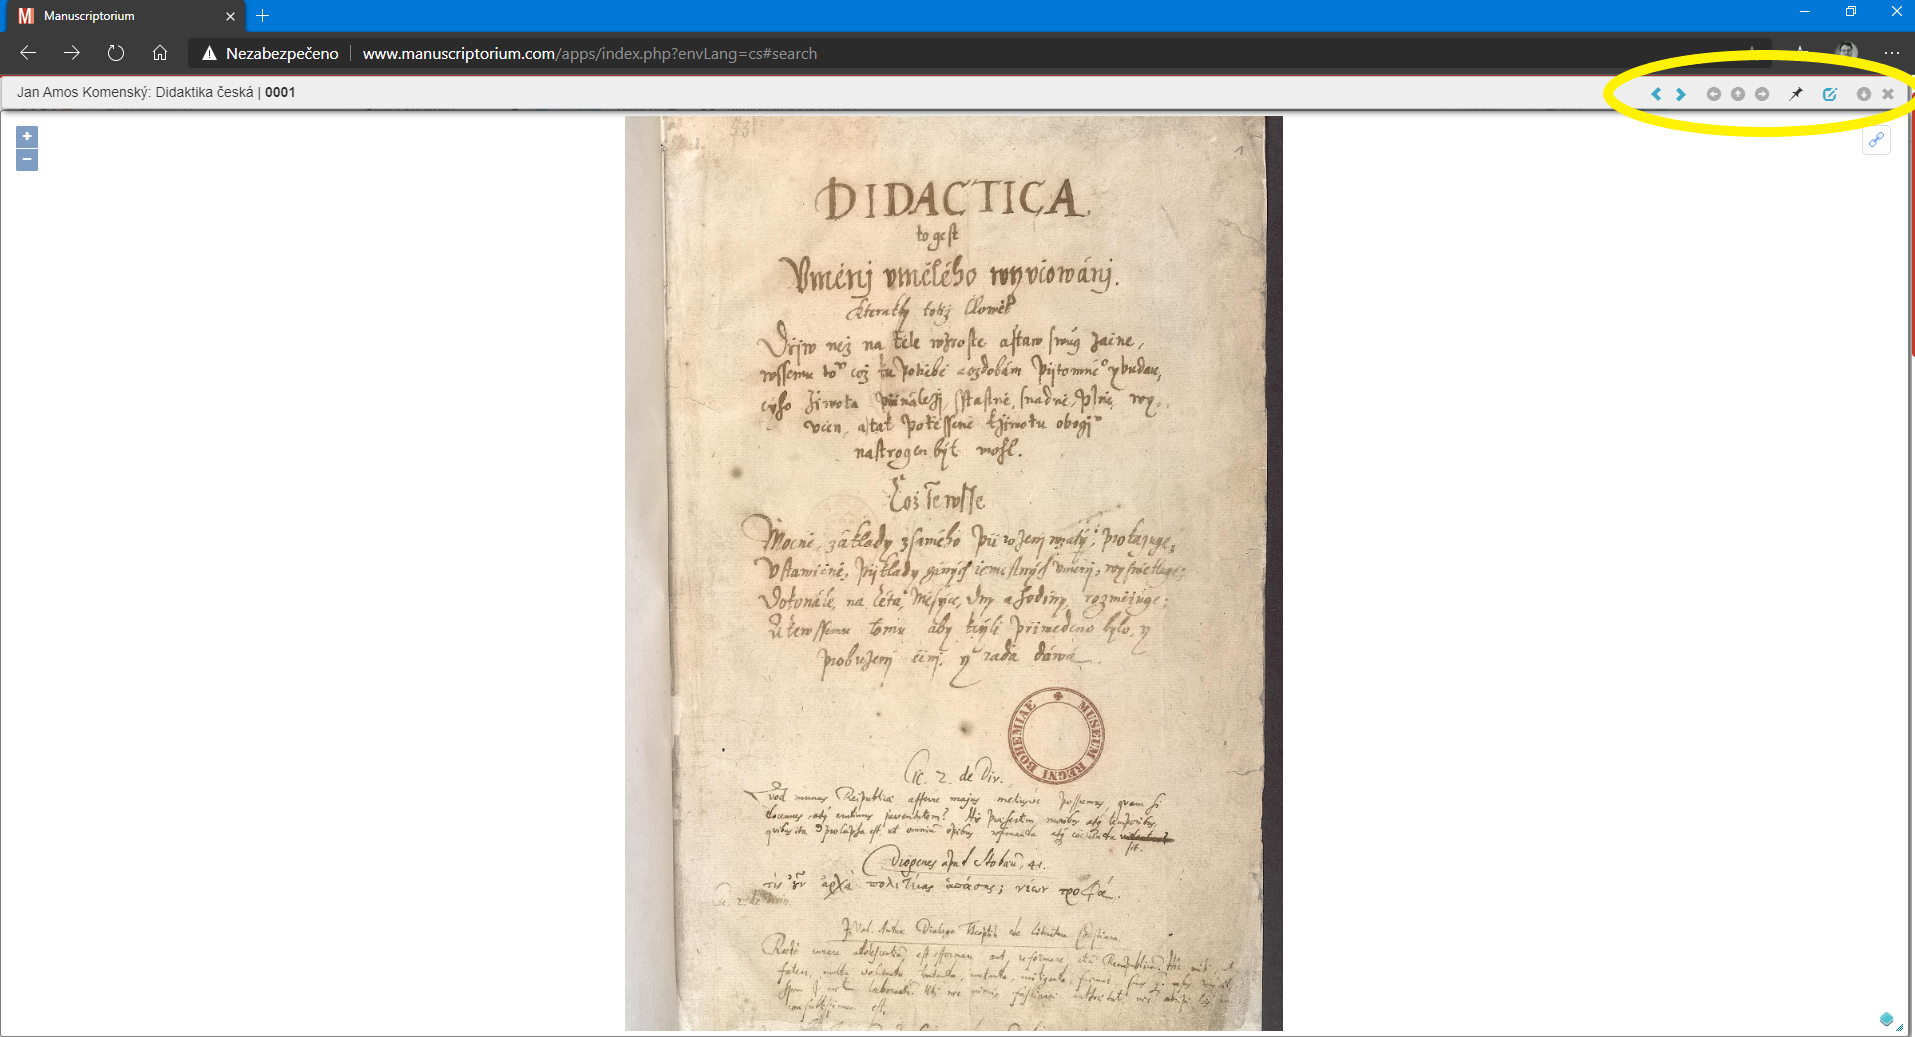Click the gray circled up arrow icon
This screenshot has width=1915, height=1037.
pyautogui.click(x=1738, y=94)
